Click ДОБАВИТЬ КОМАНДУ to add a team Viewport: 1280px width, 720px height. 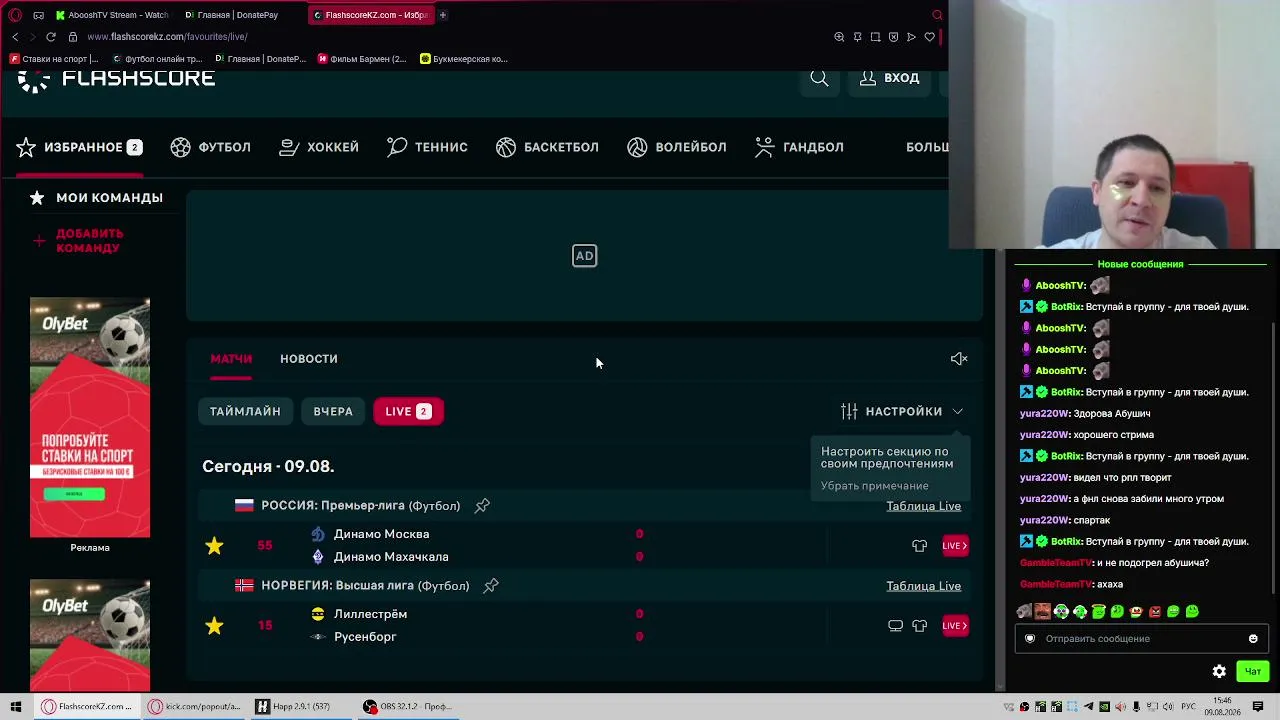(x=78, y=241)
